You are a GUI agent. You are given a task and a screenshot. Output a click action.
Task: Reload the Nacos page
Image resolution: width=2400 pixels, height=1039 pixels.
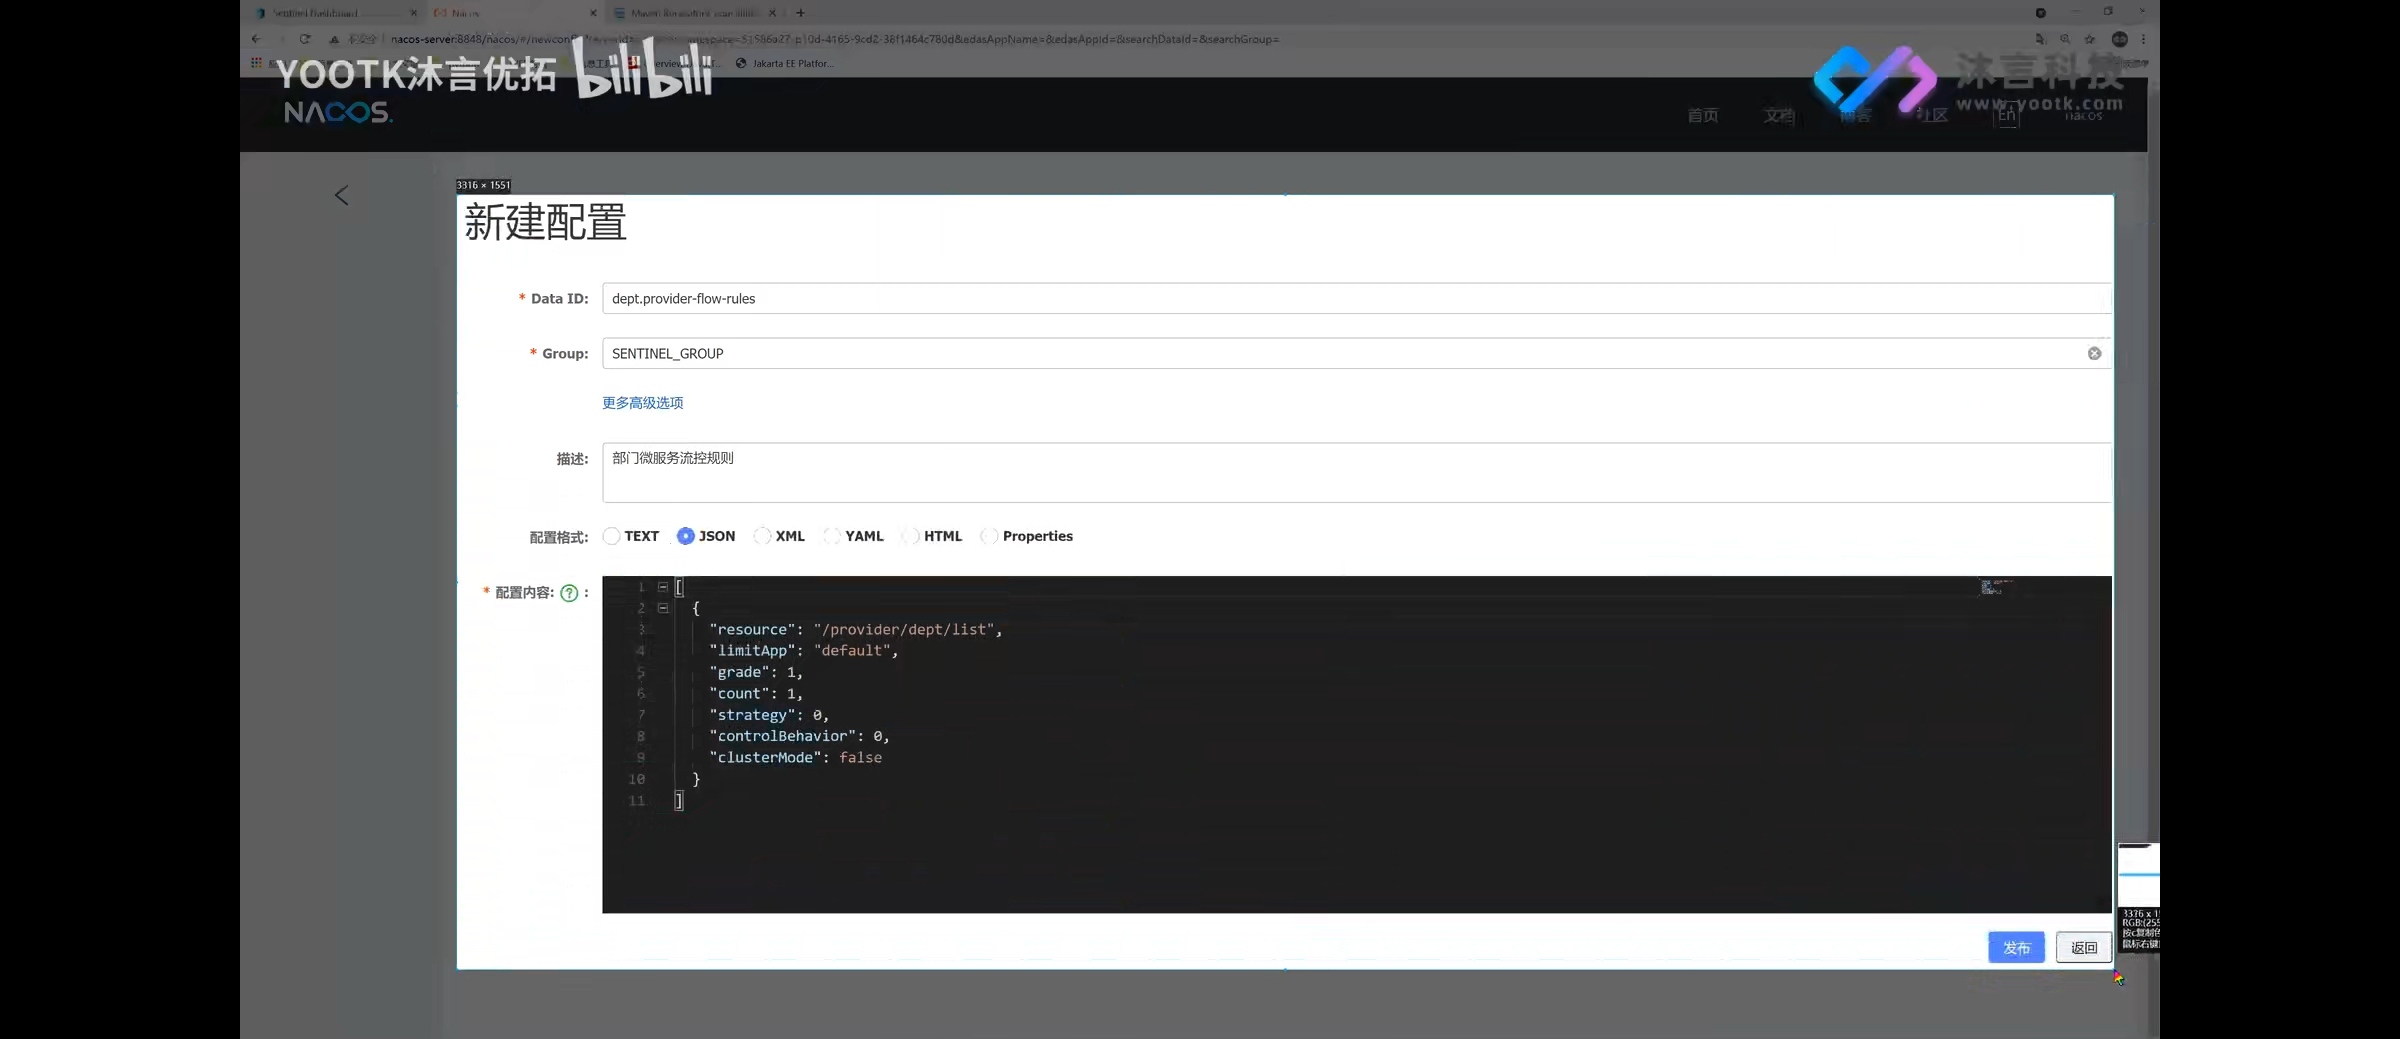305,39
